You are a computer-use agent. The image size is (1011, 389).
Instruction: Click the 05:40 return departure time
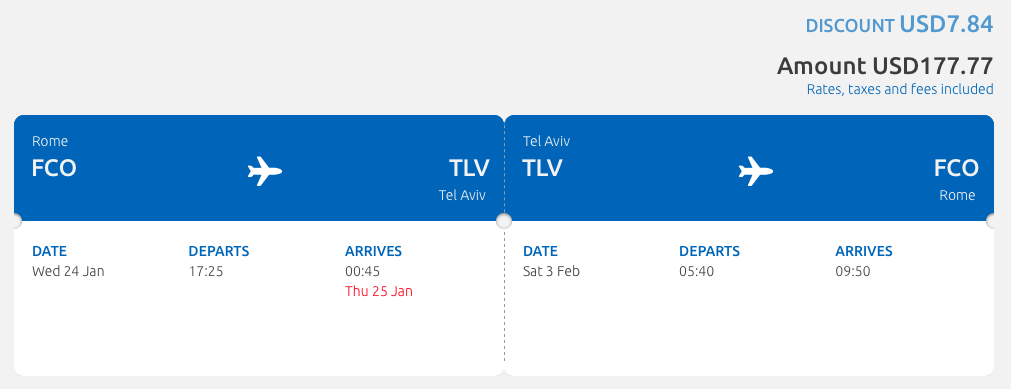[696, 272]
